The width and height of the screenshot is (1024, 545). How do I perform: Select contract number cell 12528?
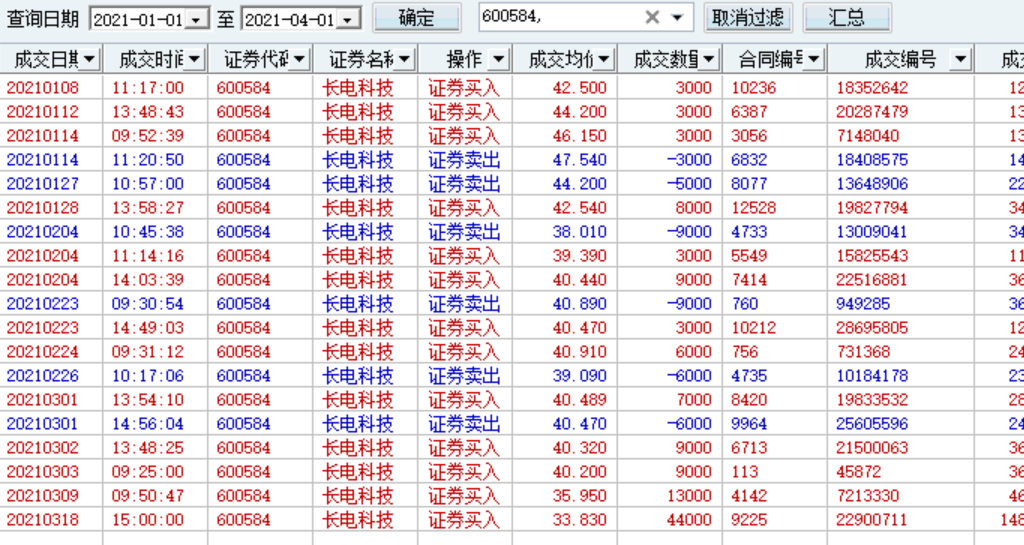(754, 208)
